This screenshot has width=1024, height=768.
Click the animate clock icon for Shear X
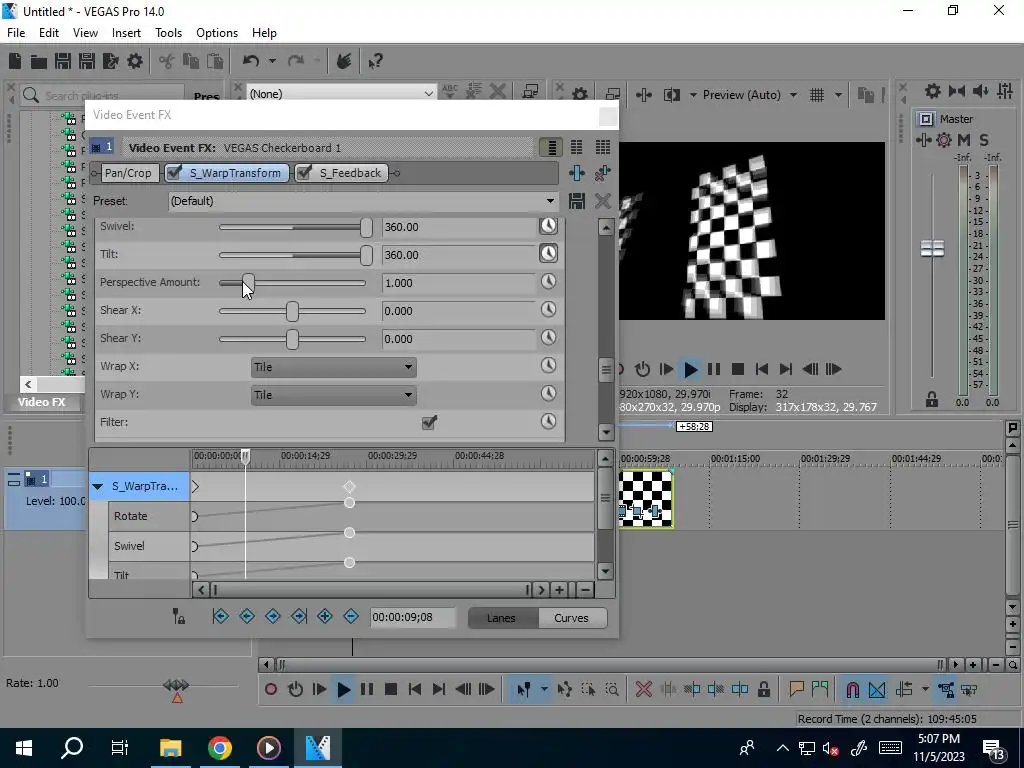(549, 310)
